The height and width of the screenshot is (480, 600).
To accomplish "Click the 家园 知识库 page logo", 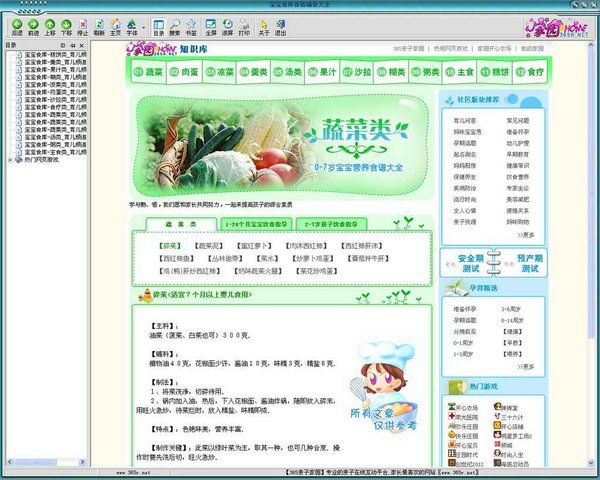I will point(166,49).
